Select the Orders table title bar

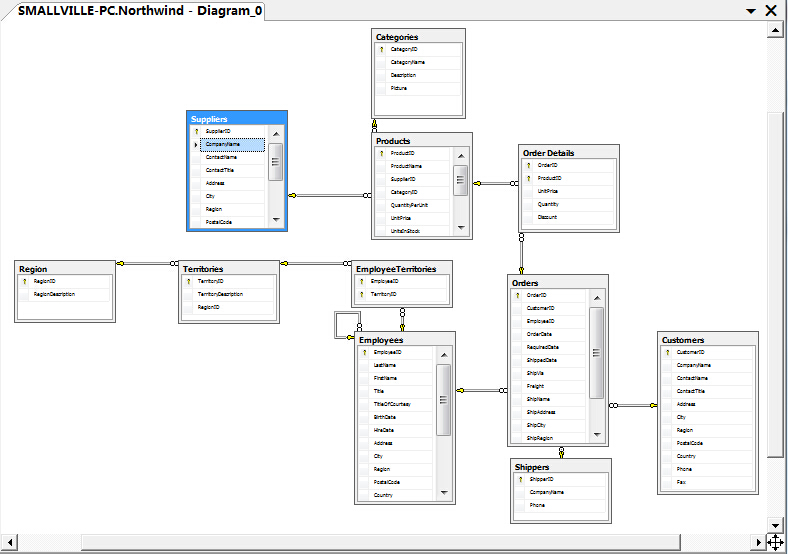(x=558, y=283)
